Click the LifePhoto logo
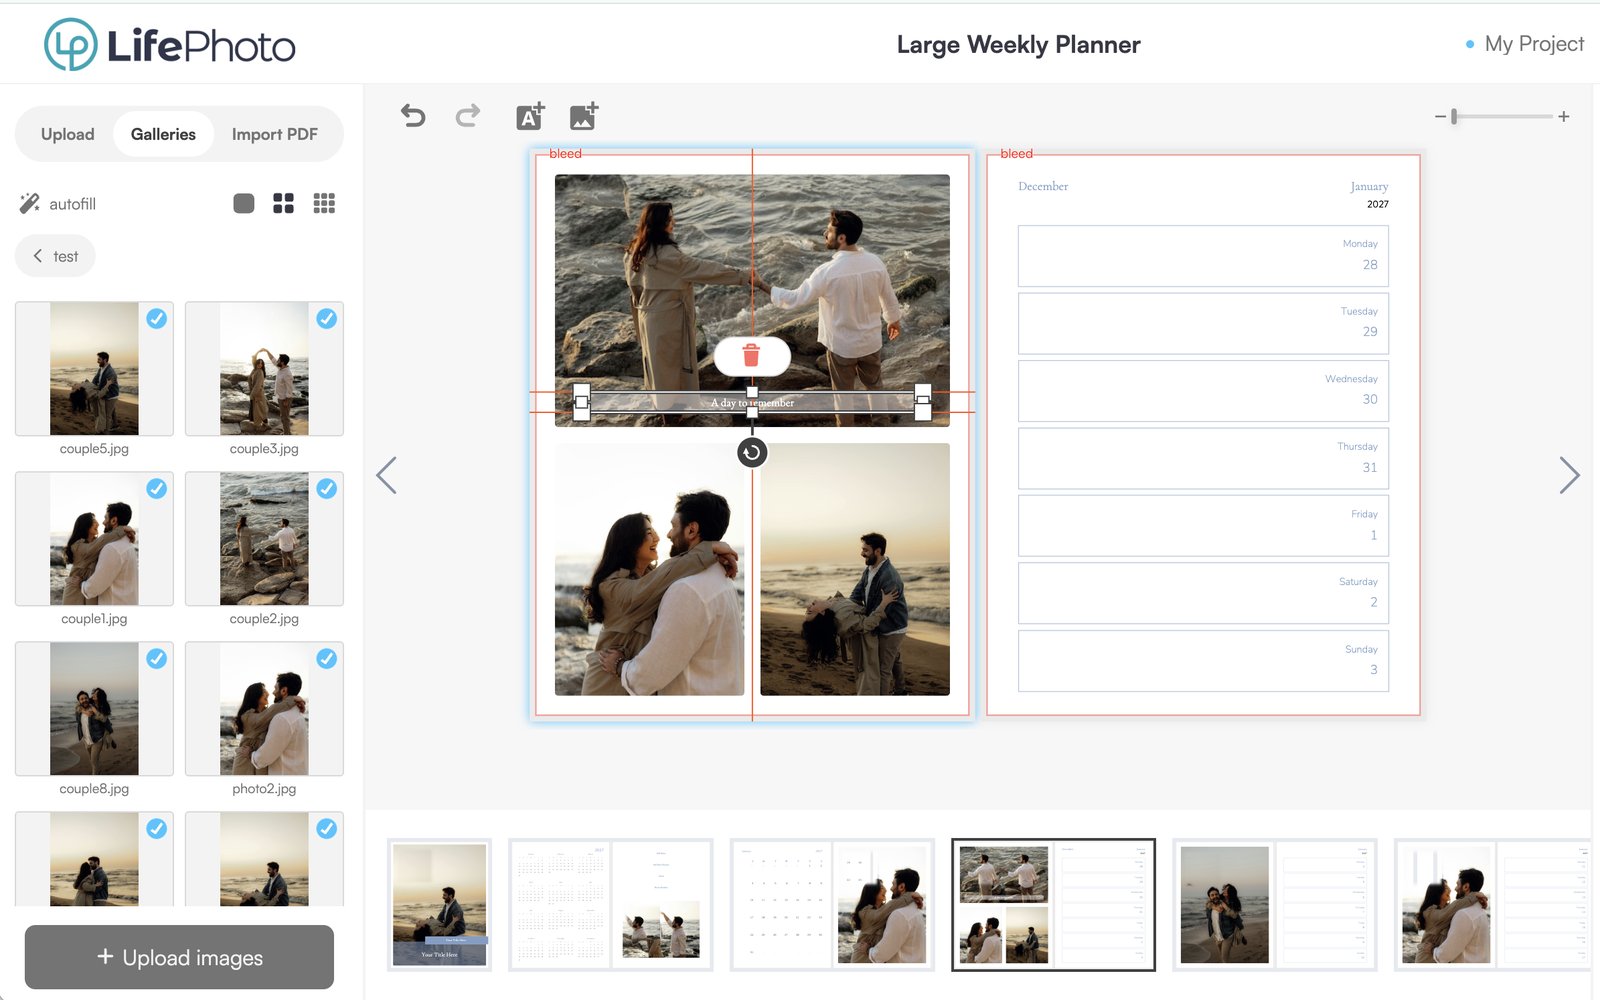Image resolution: width=1600 pixels, height=1000 pixels. pos(170,45)
